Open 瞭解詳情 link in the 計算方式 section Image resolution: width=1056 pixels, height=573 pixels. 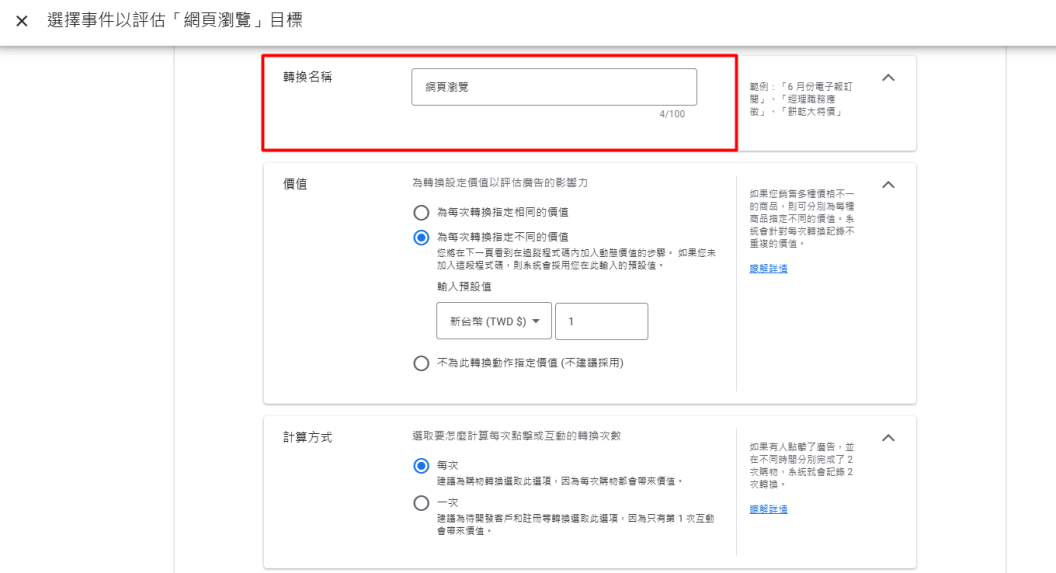pos(768,509)
